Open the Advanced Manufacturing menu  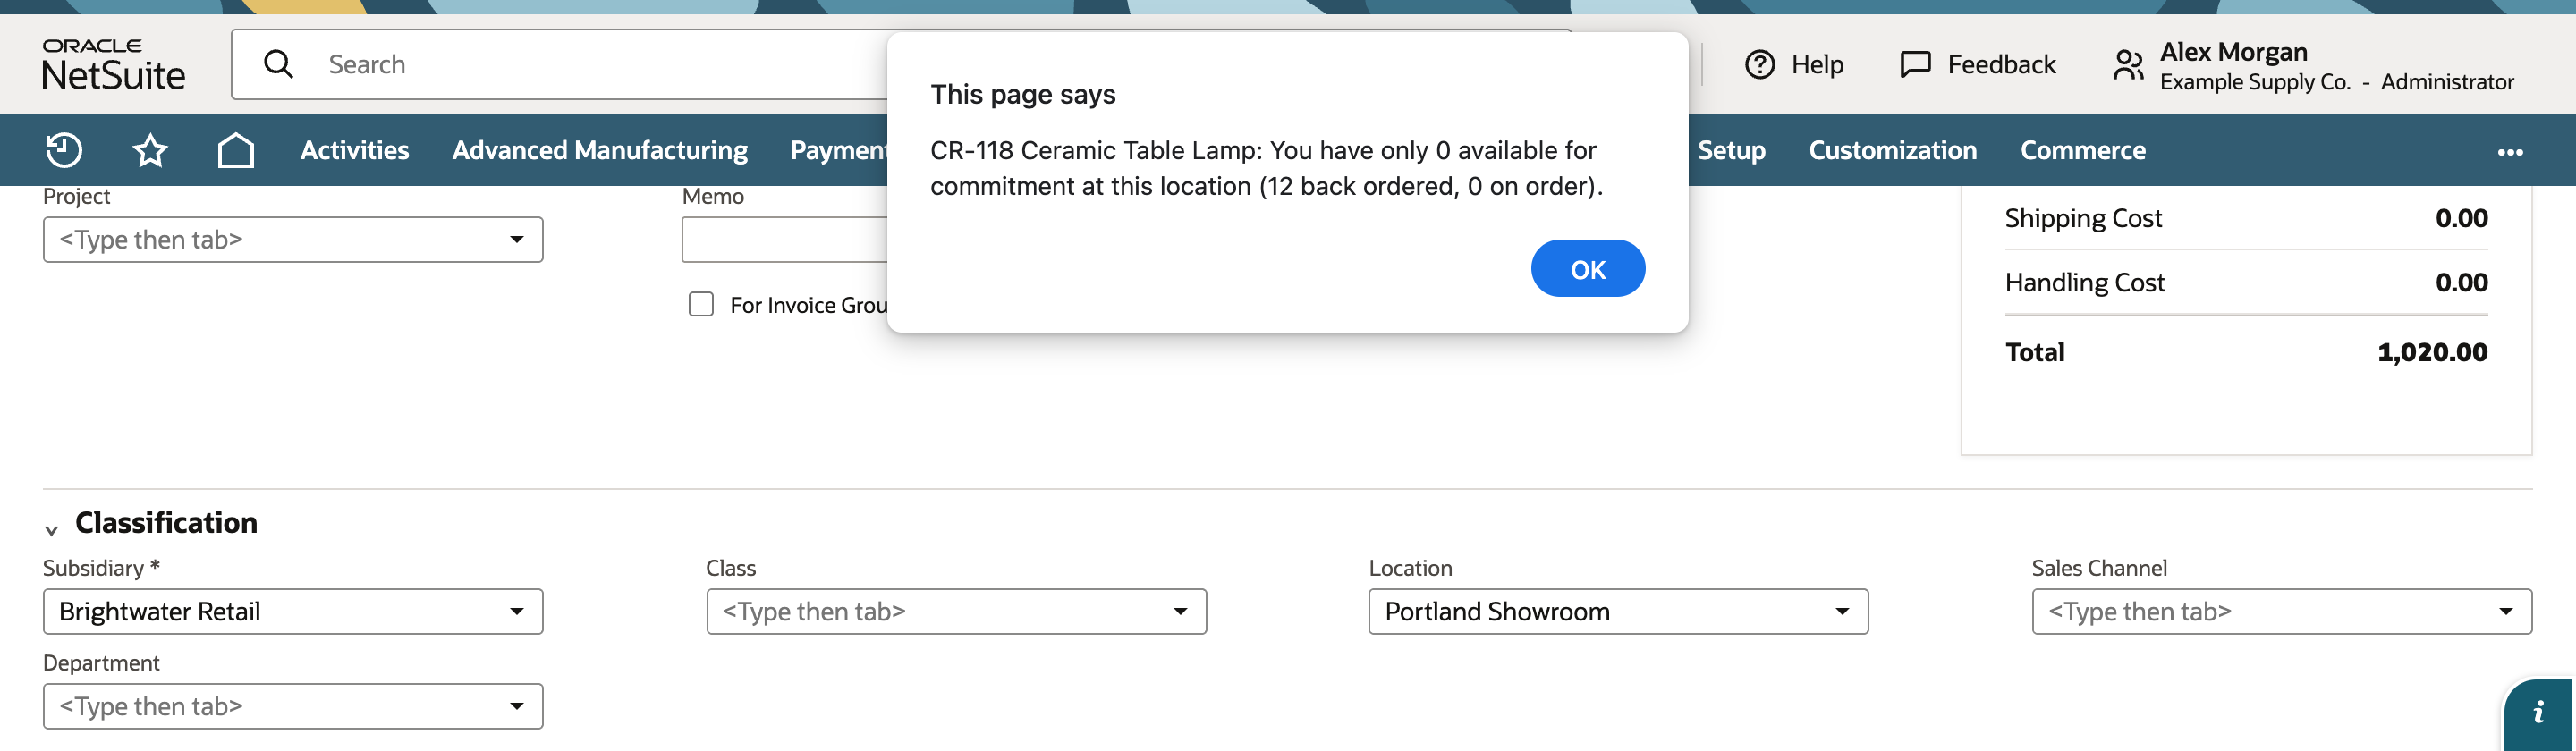[600, 150]
